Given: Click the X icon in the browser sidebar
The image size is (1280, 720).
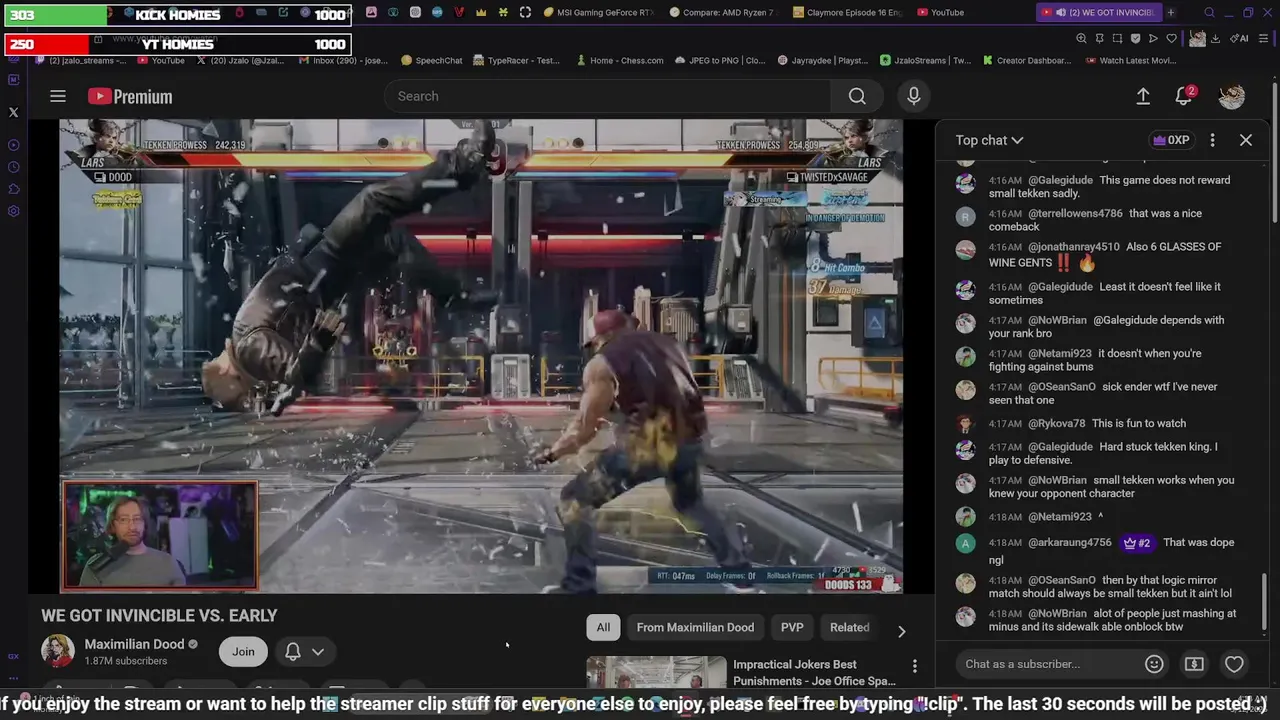Looking at the screenshot, I should tap(13, 113).
